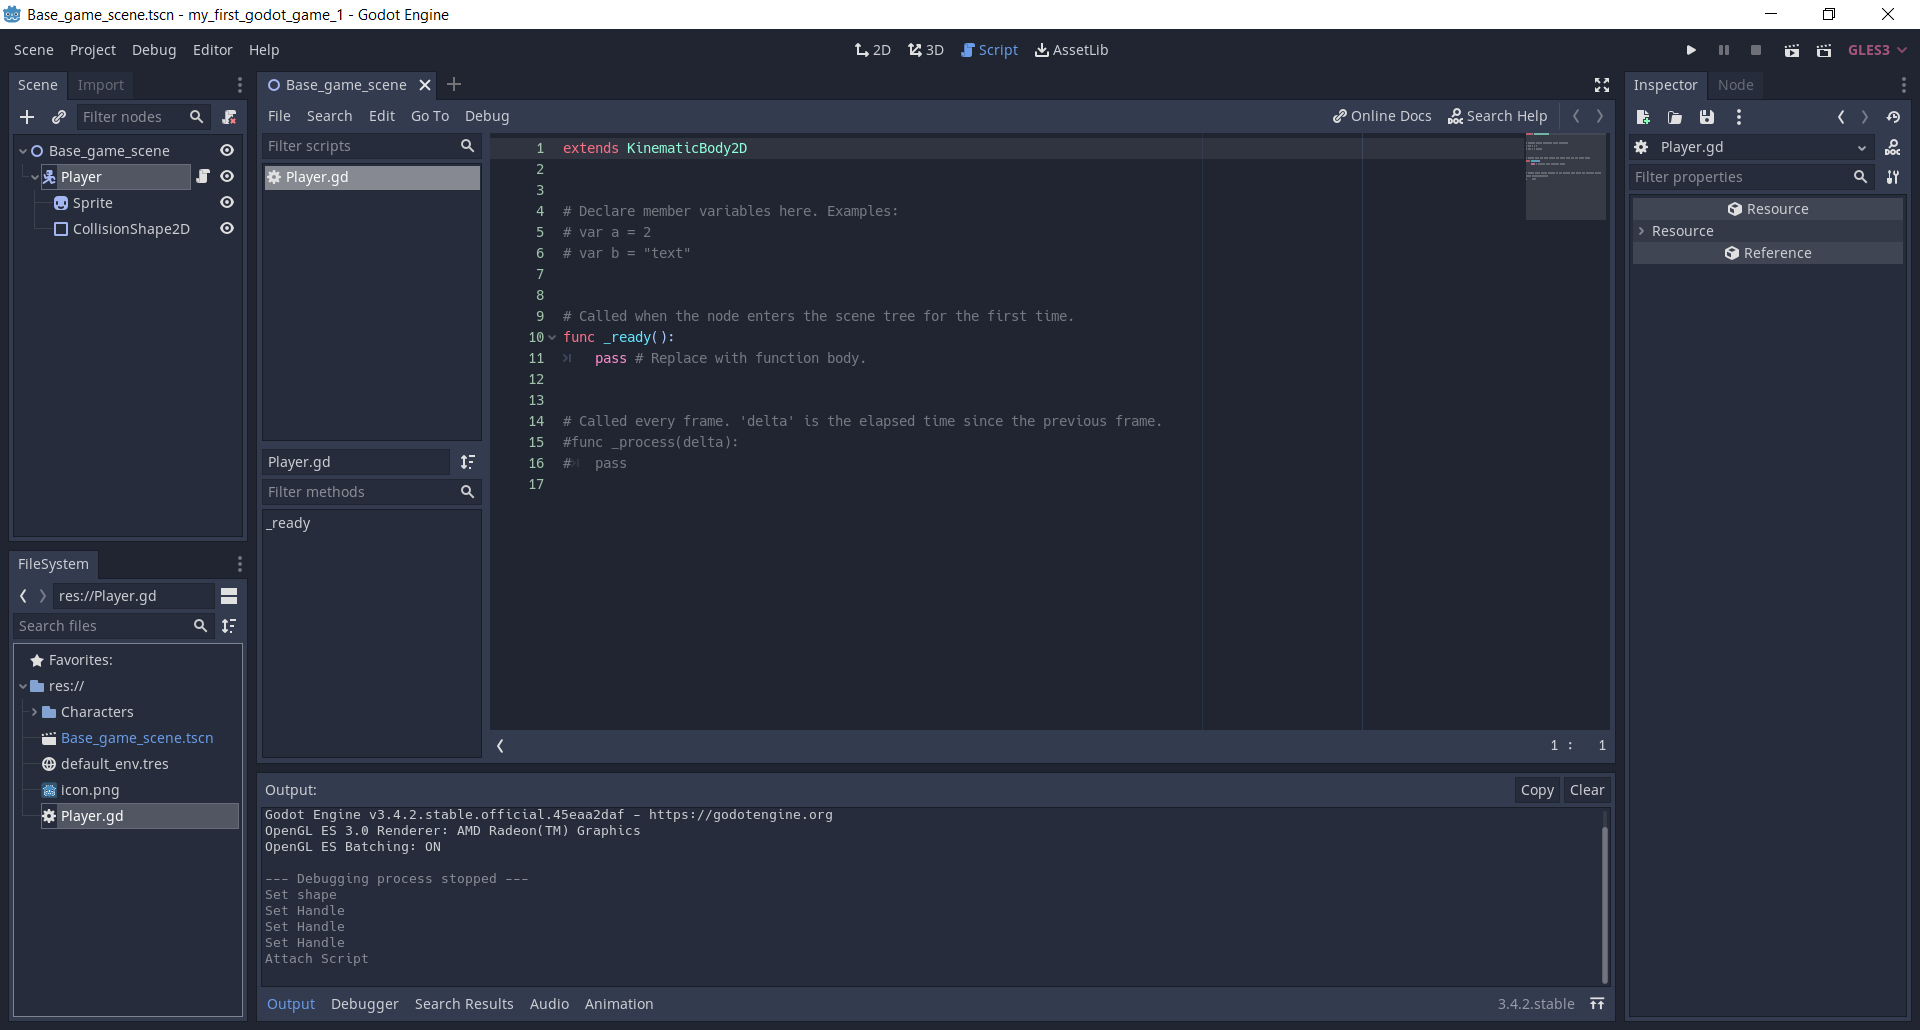Add a new child node
This screenshot has width=1920, height=1030.
click(x=27, y=117)
